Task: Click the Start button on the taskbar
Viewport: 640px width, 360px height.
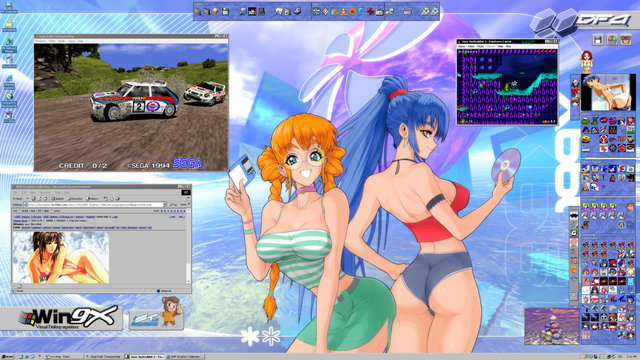Action: click(x=7, y=357)
